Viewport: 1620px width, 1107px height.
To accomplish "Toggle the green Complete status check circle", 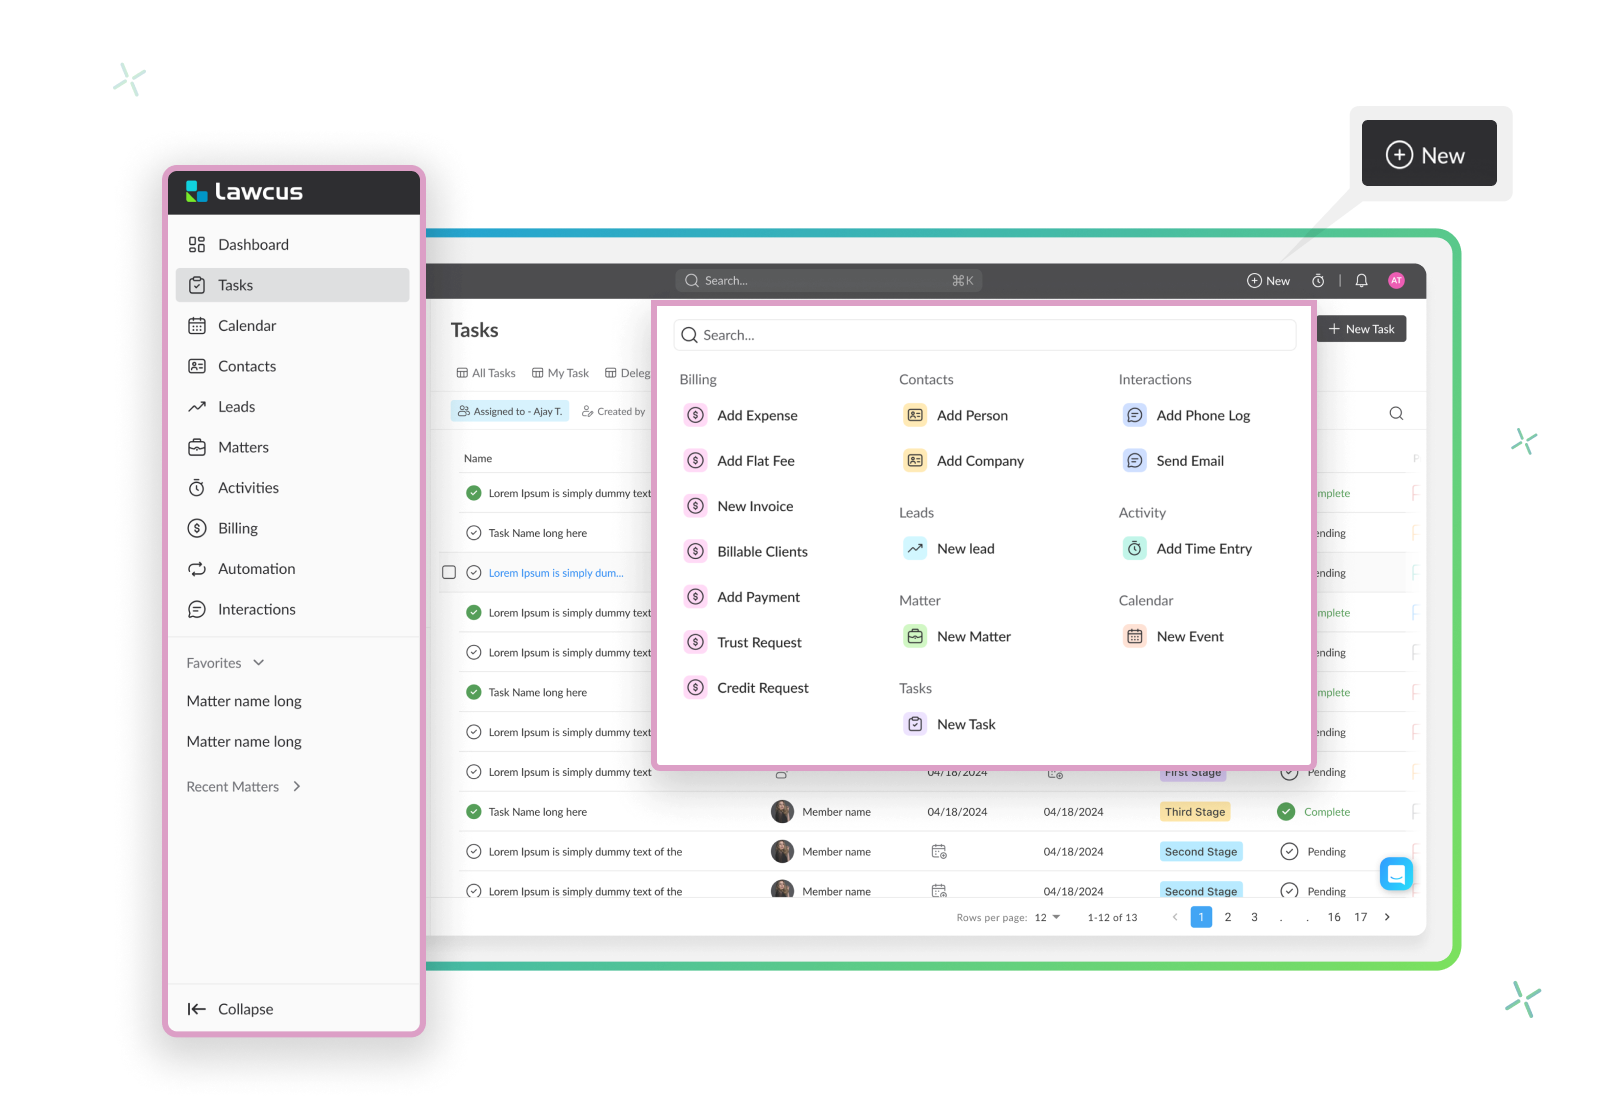I will point(1286,812).
